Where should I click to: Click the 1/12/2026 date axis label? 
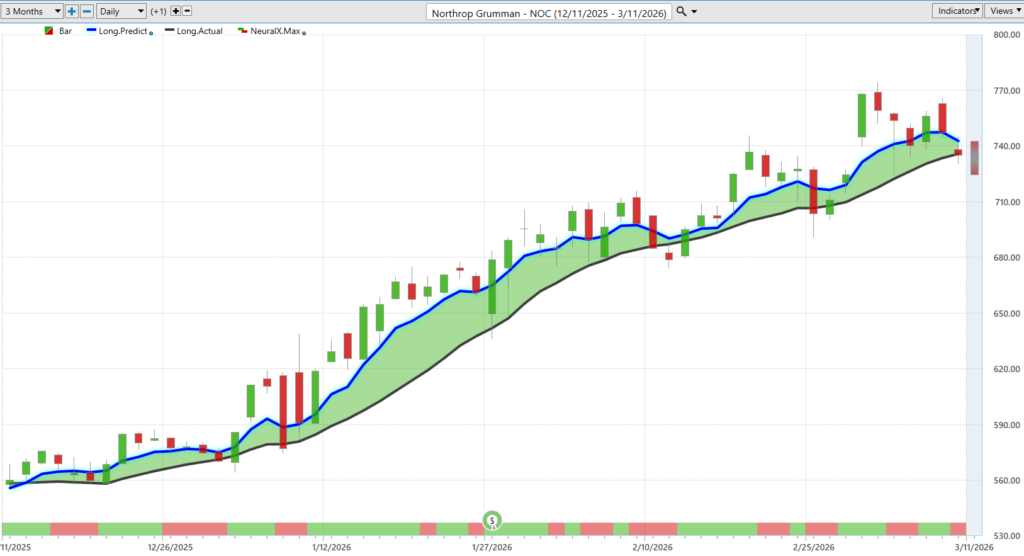(x=331, y=547)
